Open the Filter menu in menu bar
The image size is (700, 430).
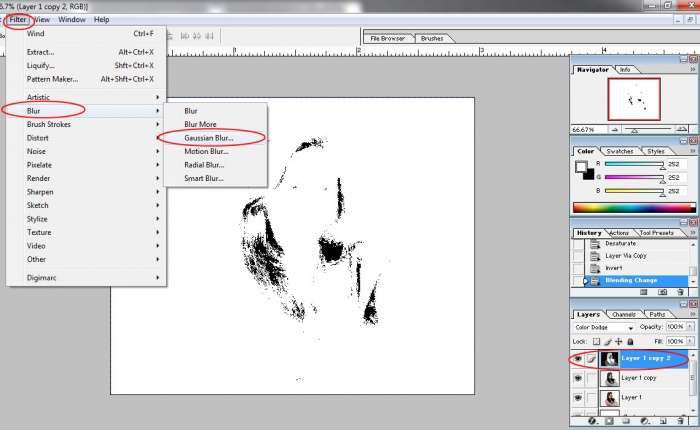[x=18, y=20]
